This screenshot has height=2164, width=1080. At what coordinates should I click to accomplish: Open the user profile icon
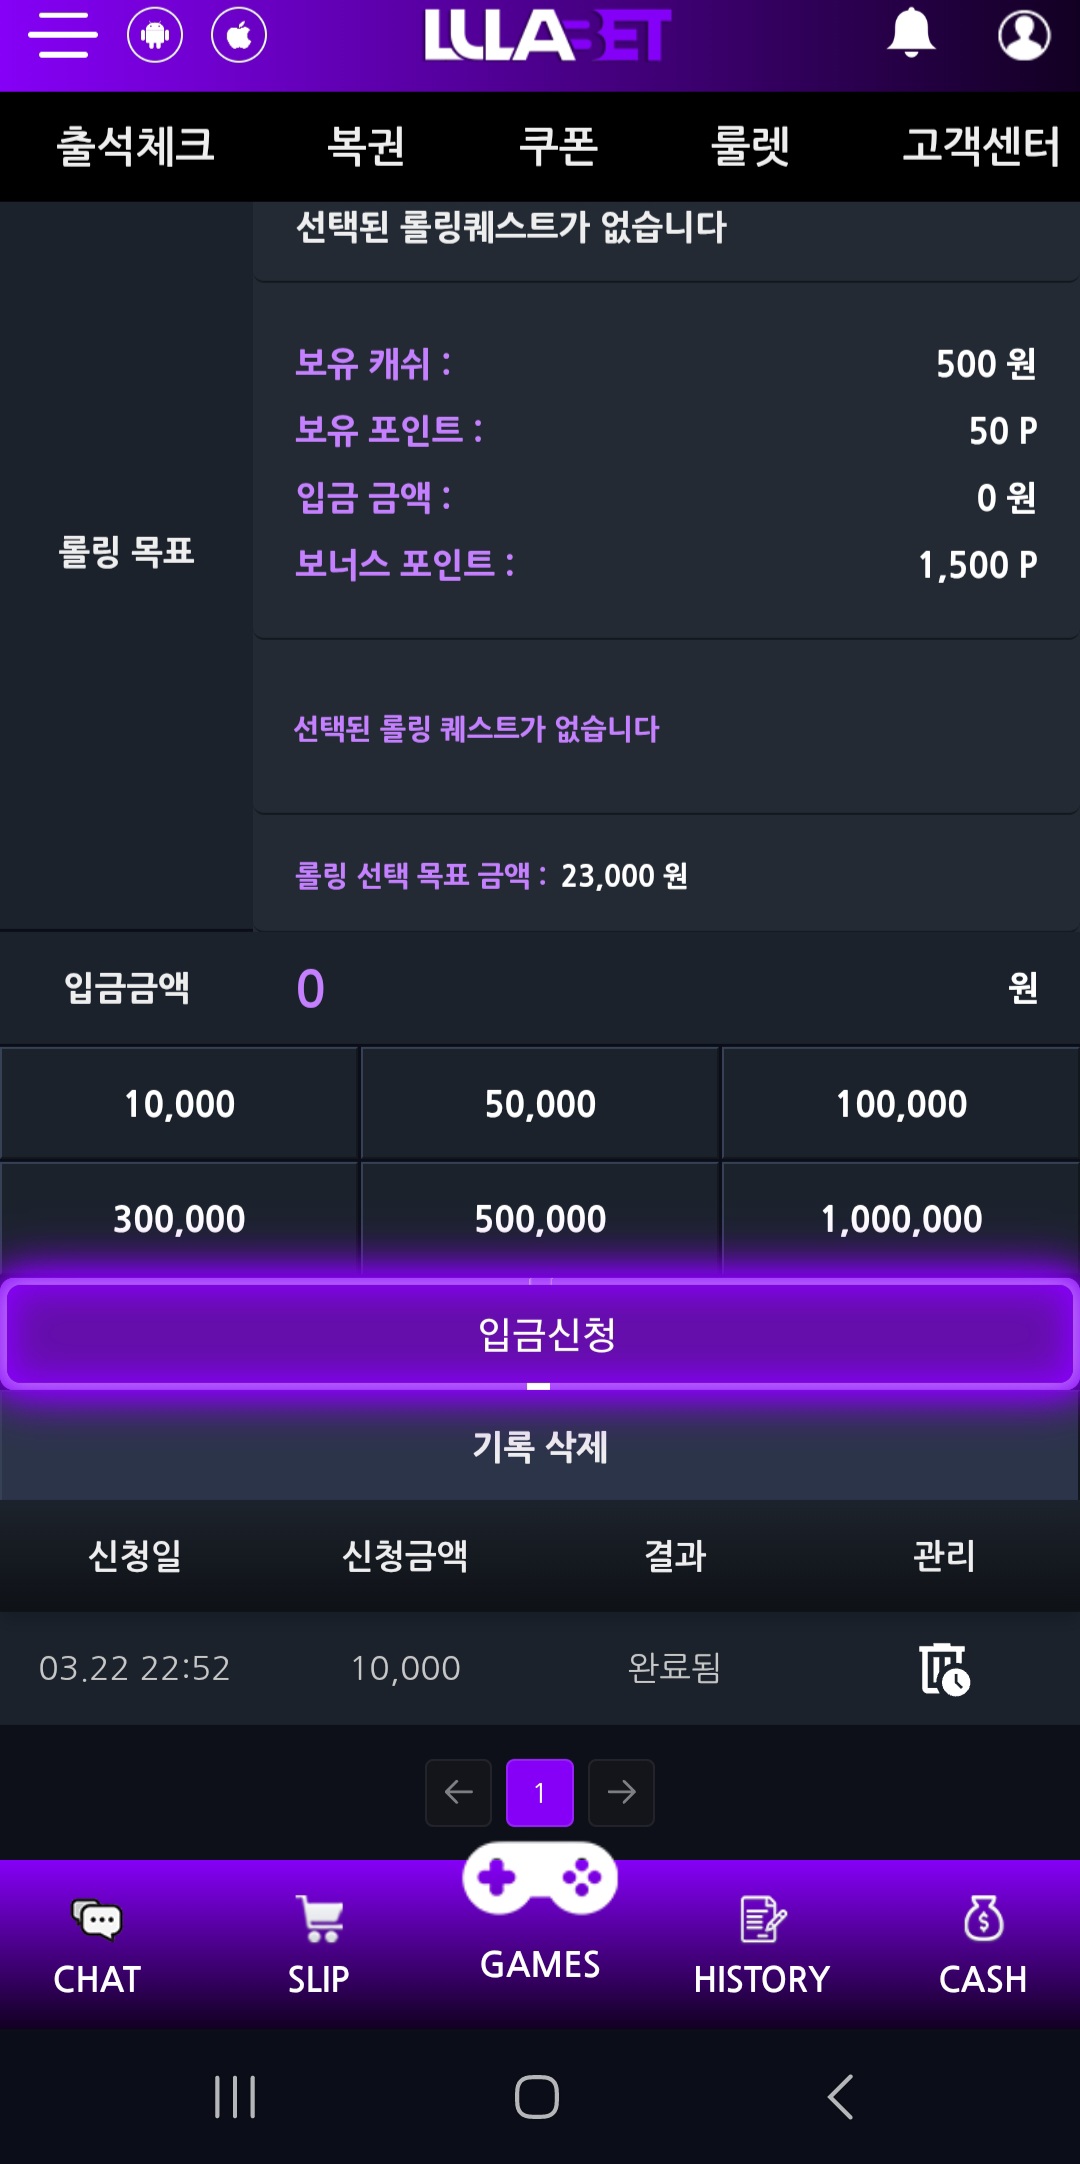(x=1024, y=36)
